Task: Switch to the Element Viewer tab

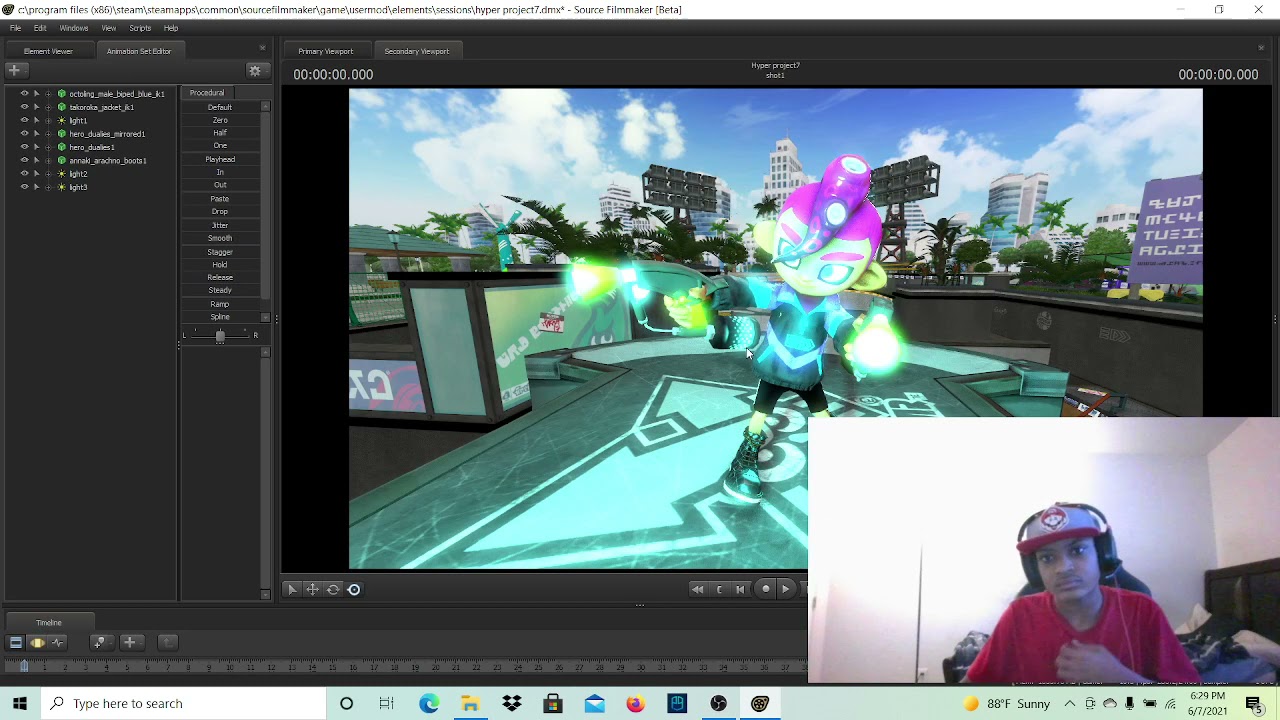Action: pos(48,51)
